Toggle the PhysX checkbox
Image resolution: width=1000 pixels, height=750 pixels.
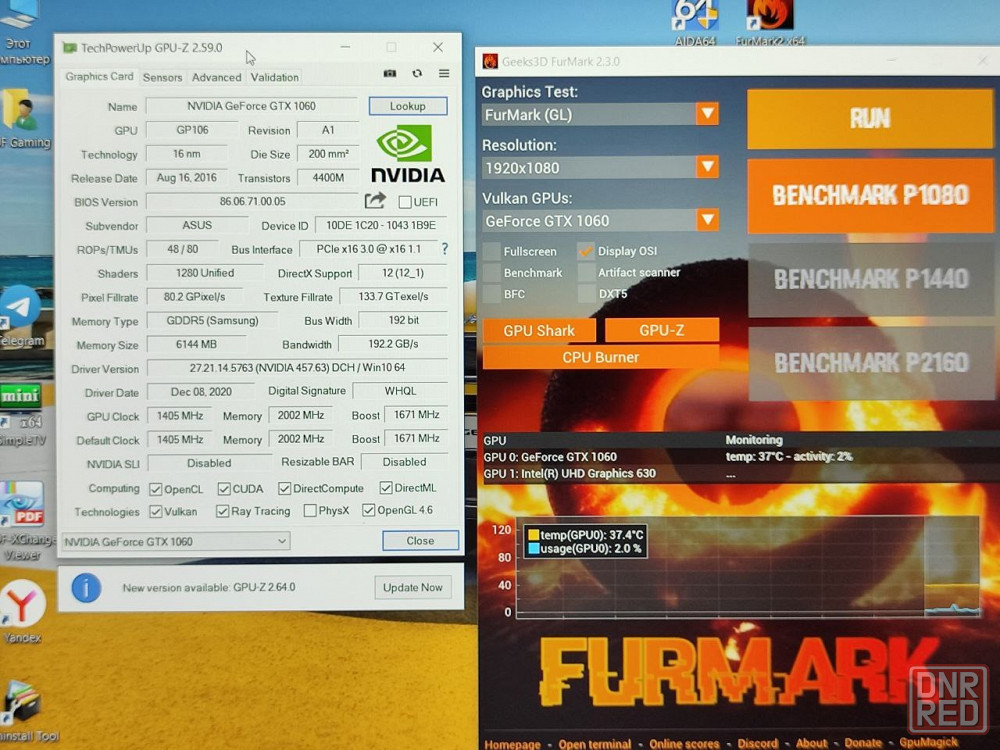tap(310, 510)
